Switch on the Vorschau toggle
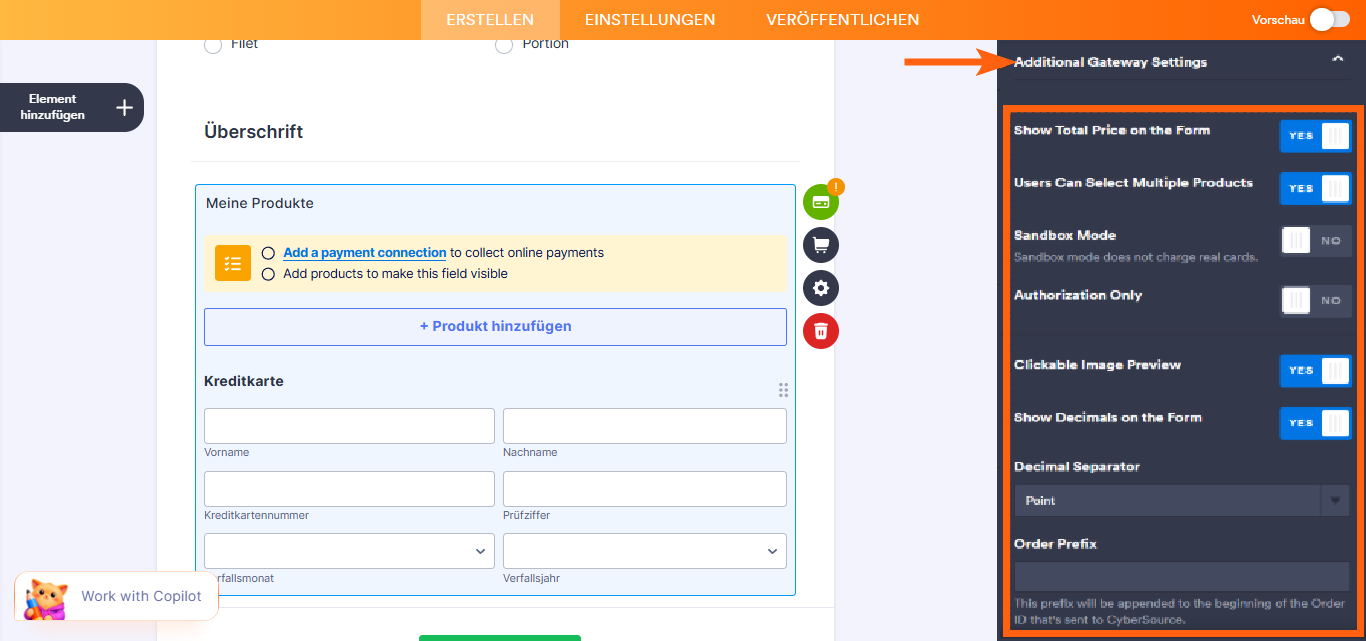This screenshot has height=641, width=1366. (x=1330, y=18)
